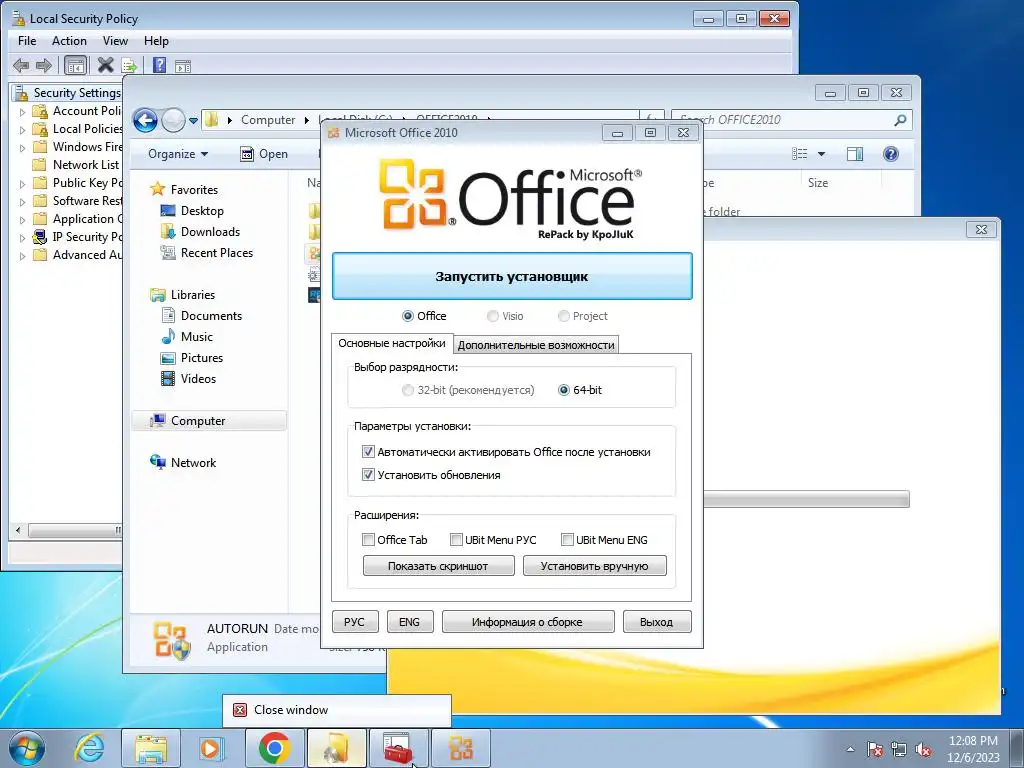This screenshot has height=768, width=1024.
Task: Click the Export list toolbar icon
Action: (129, 65)
